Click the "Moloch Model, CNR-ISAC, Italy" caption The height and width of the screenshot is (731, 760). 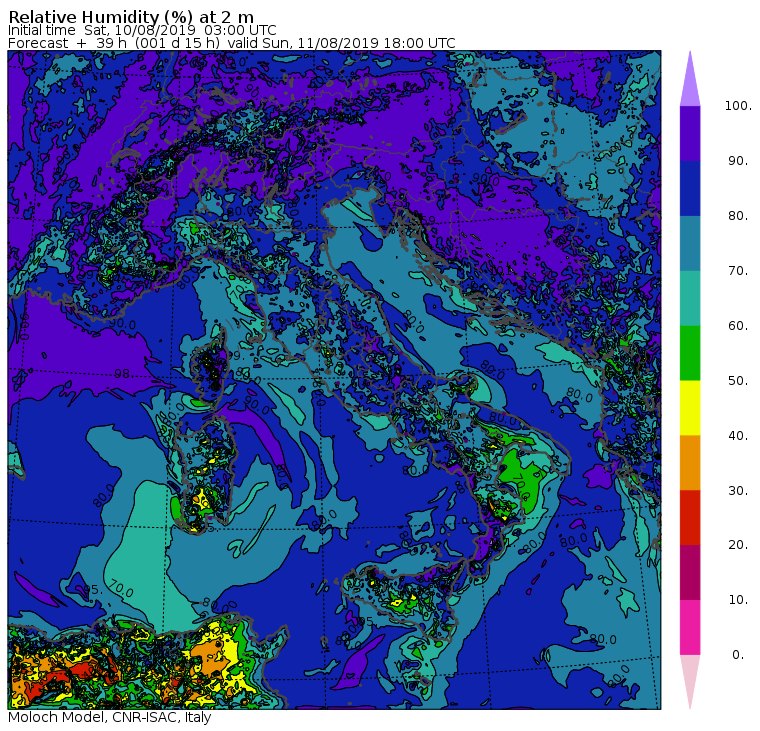pyautogui.click(x=110, y=717)
